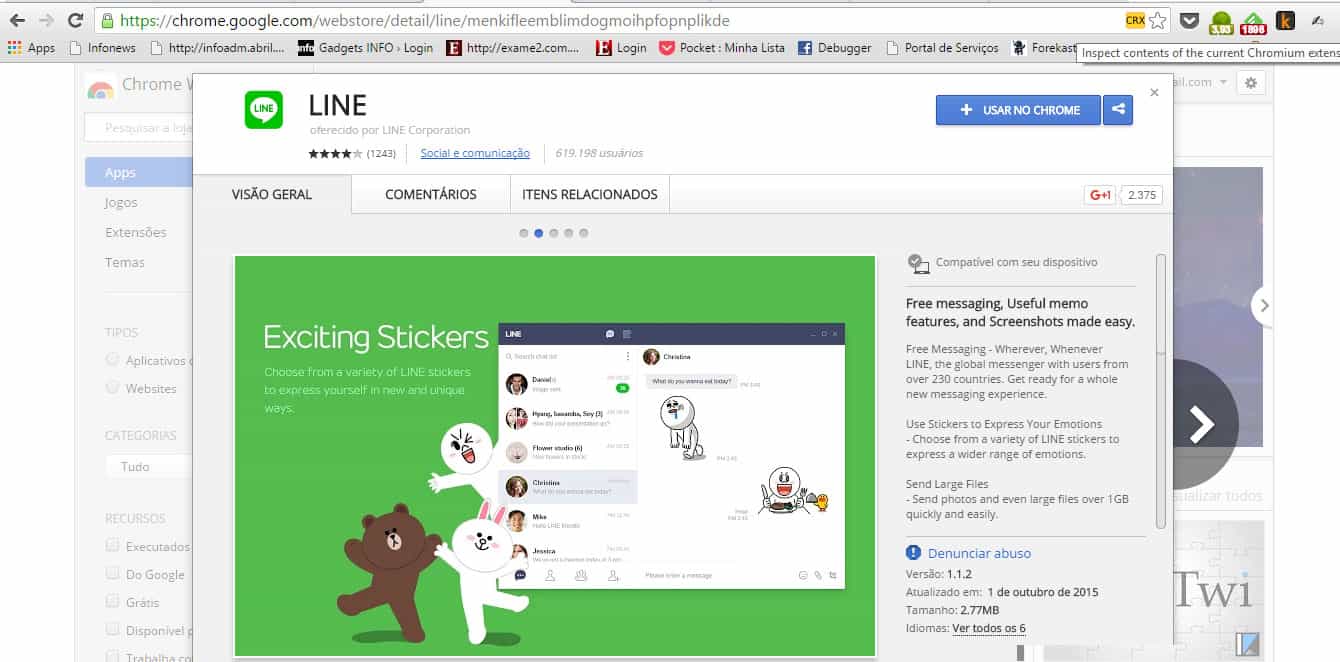Click the compatible device icon
Image resolution: width=1340 pixels, height=662 pixels.
click(918, 263)
